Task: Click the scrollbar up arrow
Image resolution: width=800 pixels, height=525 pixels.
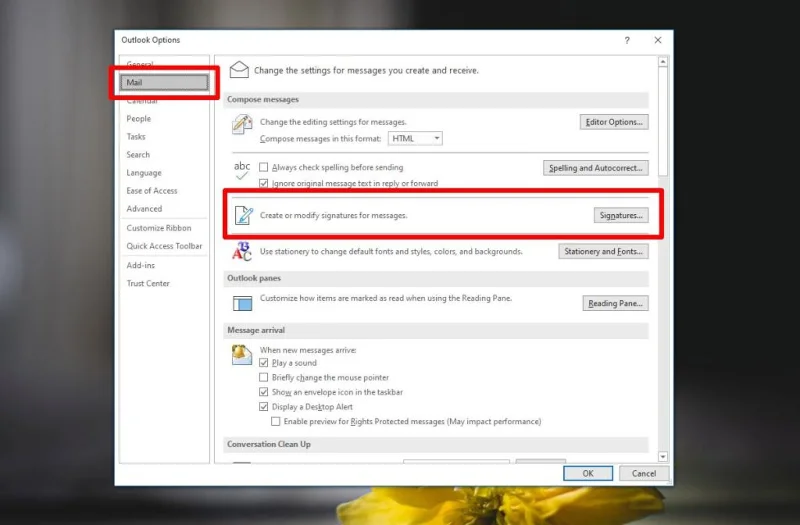Action: coord(663,62)
